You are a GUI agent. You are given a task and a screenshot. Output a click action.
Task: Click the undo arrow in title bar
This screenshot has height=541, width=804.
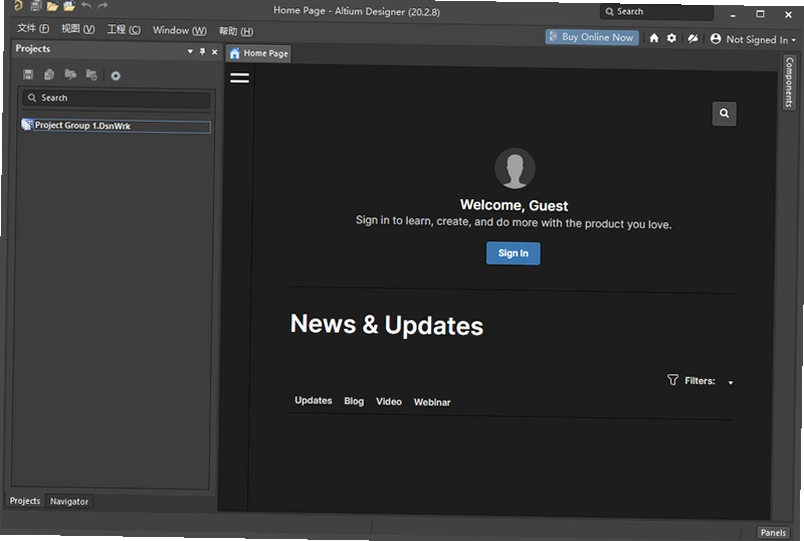click(87, 6)
